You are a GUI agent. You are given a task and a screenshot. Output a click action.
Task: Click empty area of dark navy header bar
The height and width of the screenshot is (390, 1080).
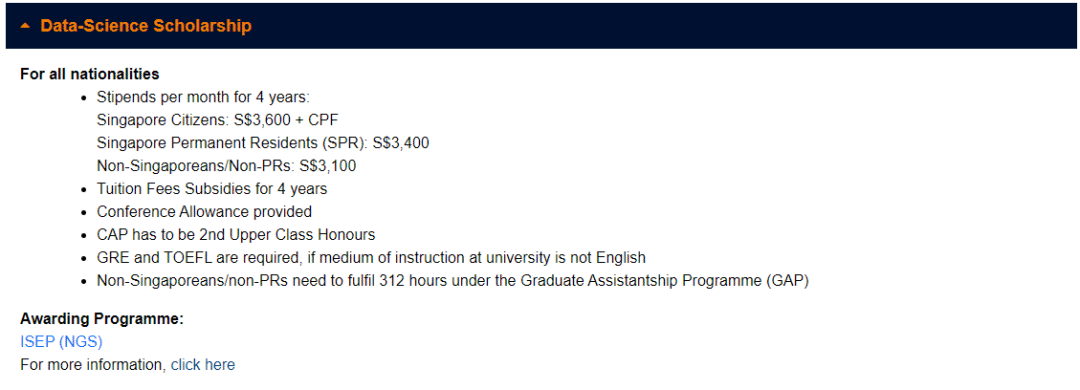pos(661,26)
